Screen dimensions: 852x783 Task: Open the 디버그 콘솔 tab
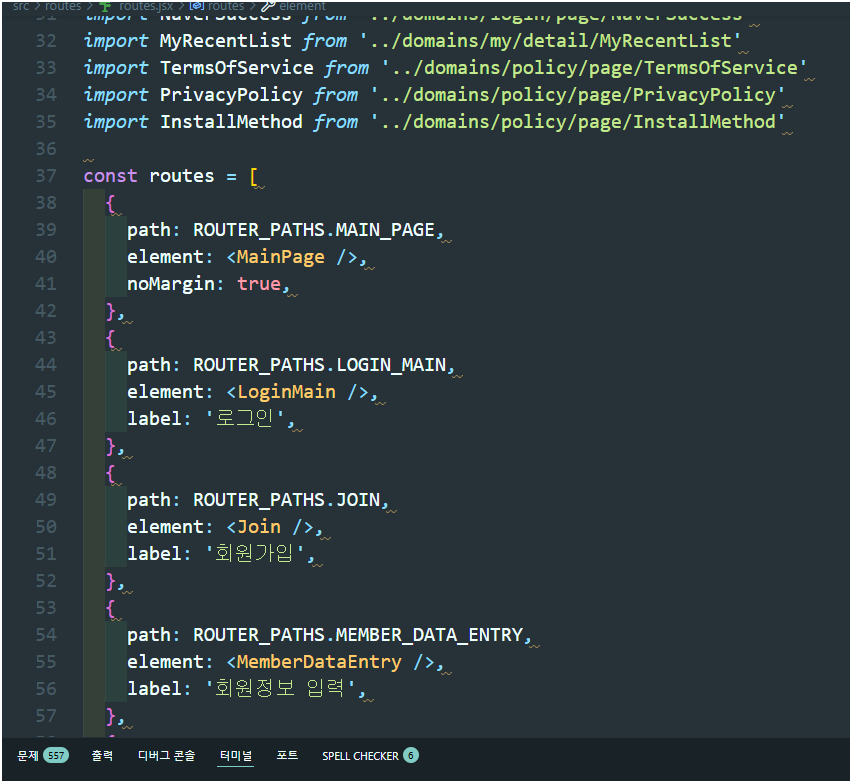pyautogui.click(x=166, y=755)
